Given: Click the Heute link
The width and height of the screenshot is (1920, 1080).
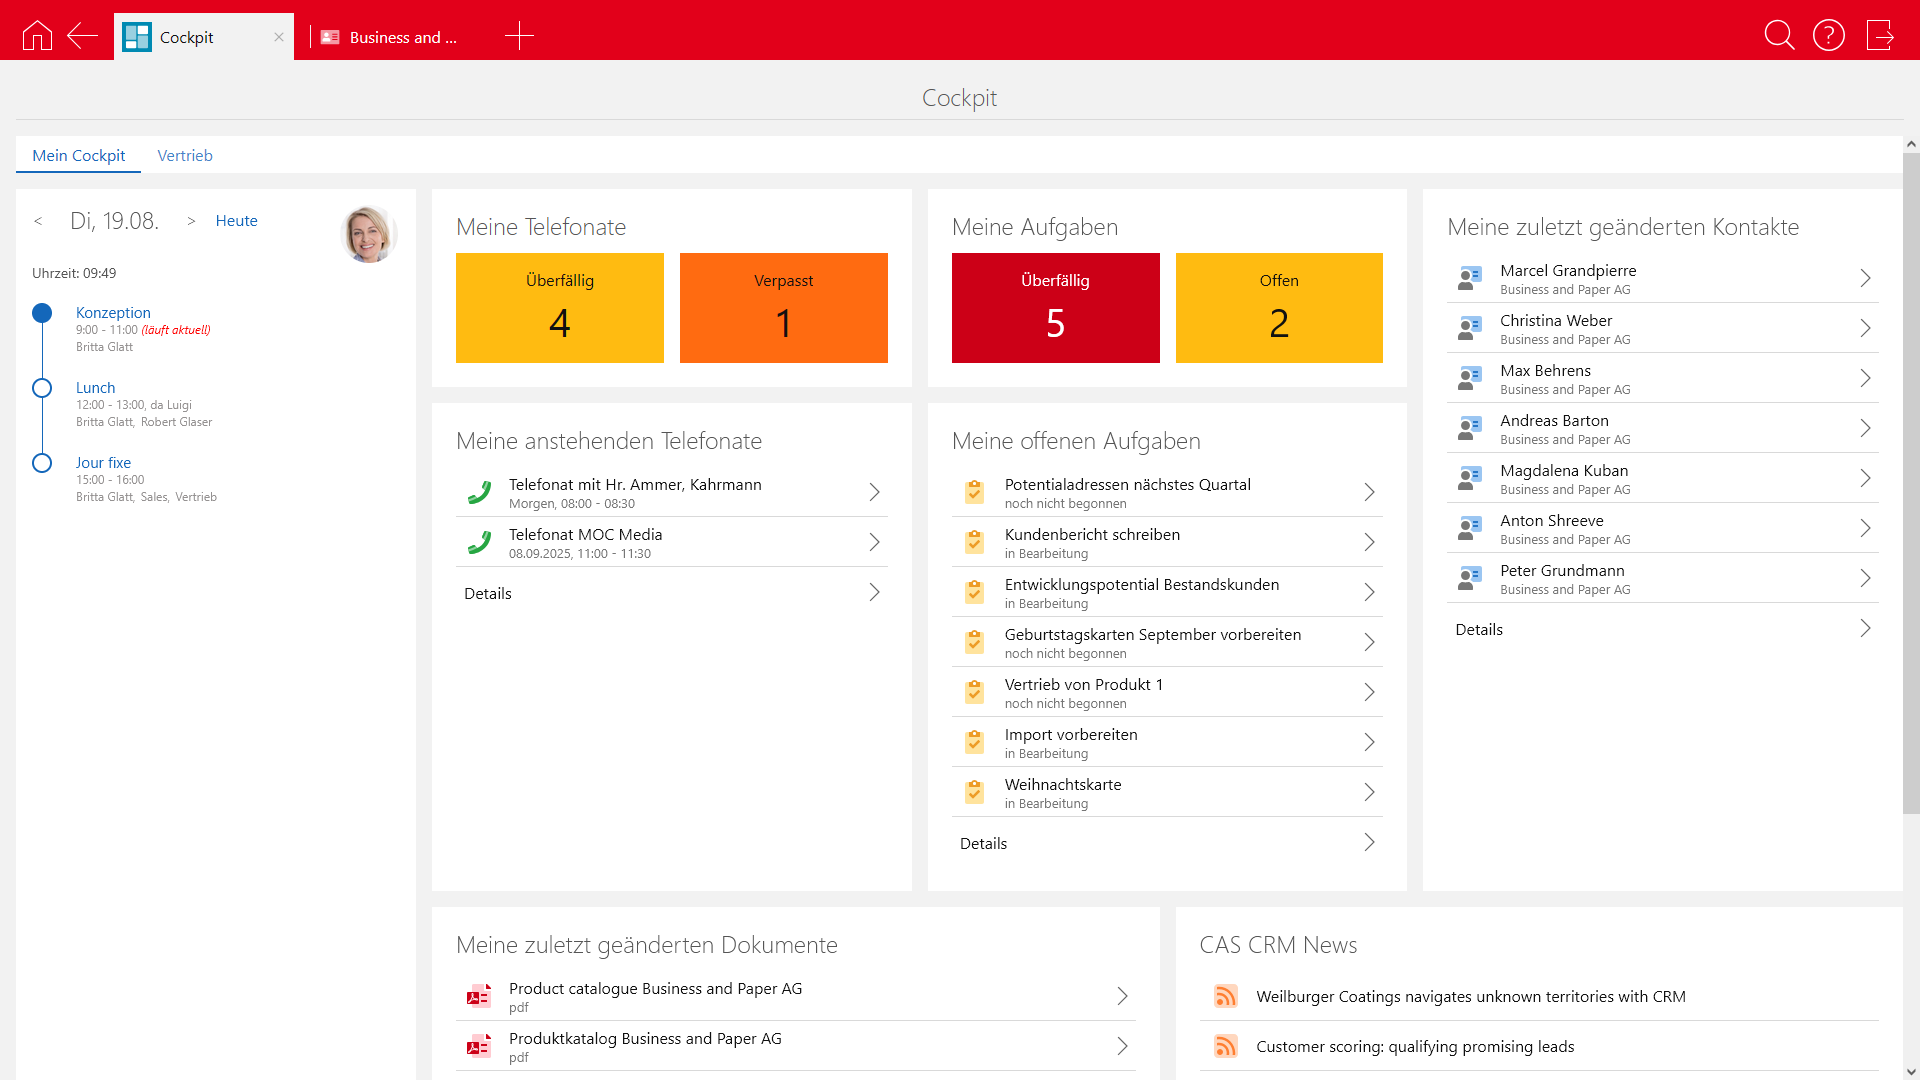Looking at the screenshot, I should click(236, 221).
